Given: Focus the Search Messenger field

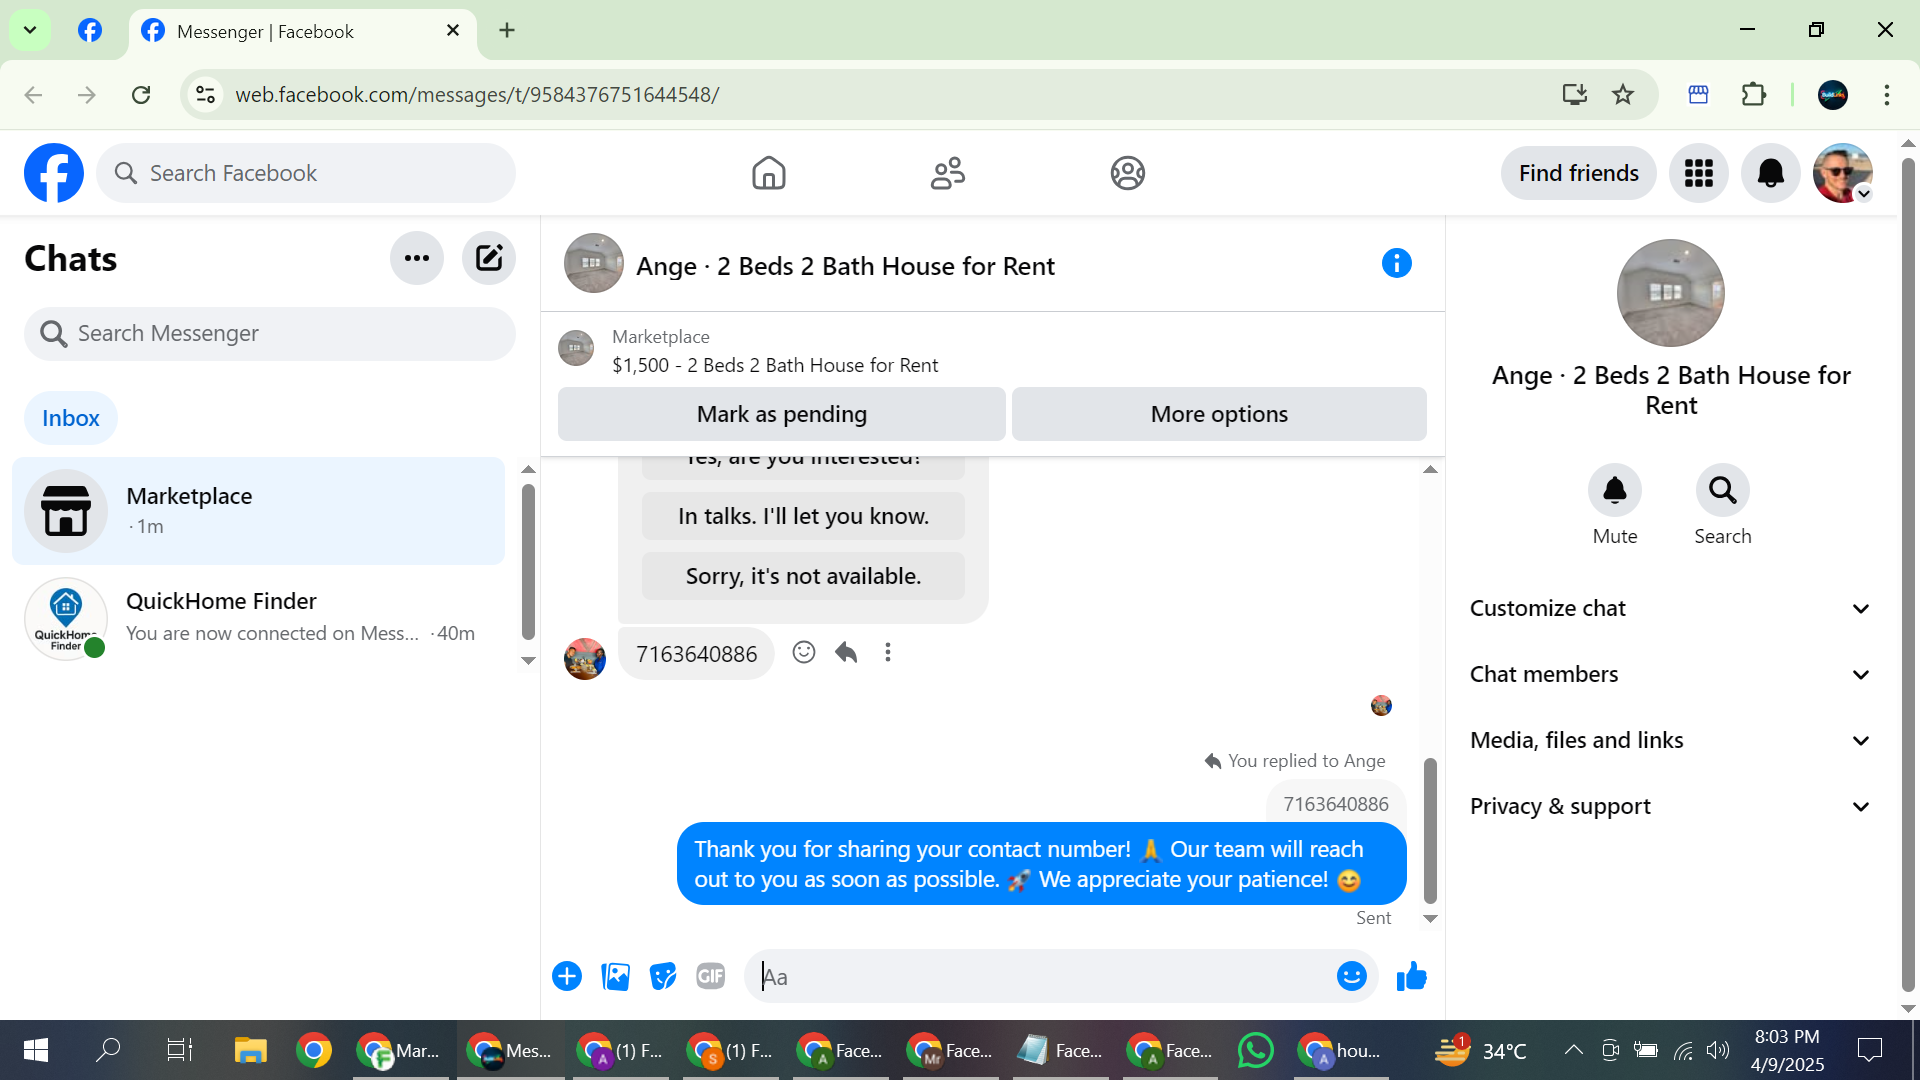Looking at the screenshot, I should pos(270,333).
